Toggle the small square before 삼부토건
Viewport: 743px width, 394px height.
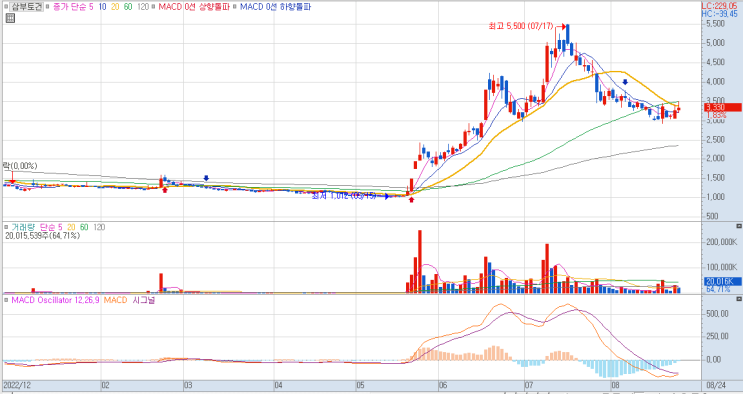pyautogui.click(x=6, y=7)
